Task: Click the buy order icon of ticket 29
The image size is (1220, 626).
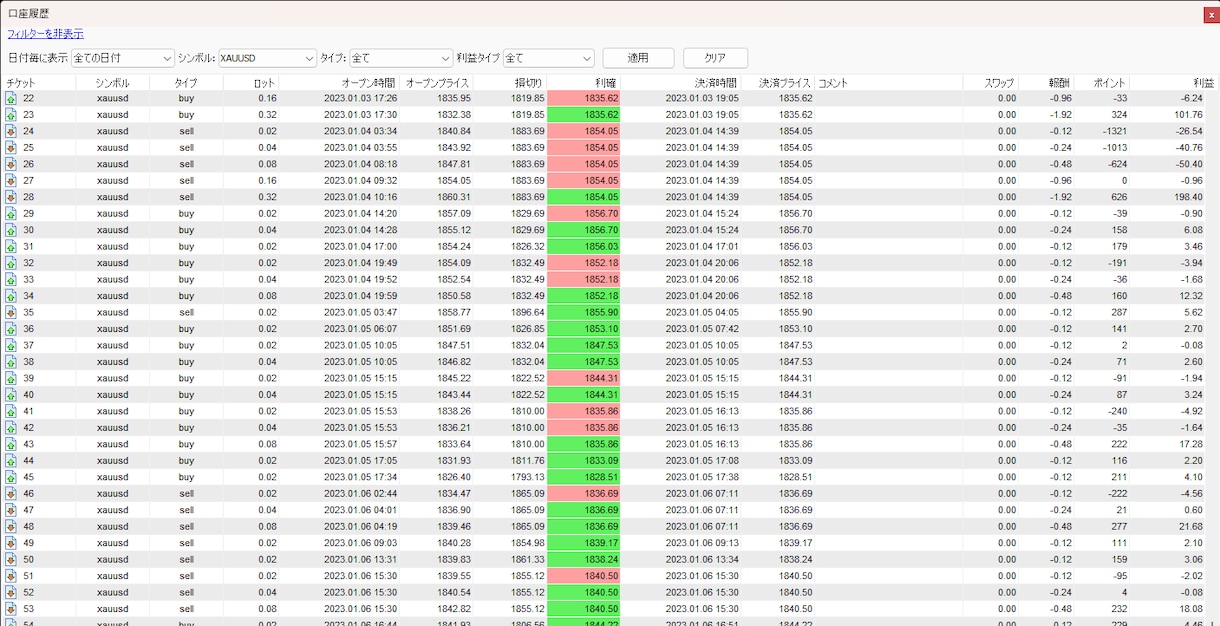Action: pyautogui.click(x=11, y=214)
